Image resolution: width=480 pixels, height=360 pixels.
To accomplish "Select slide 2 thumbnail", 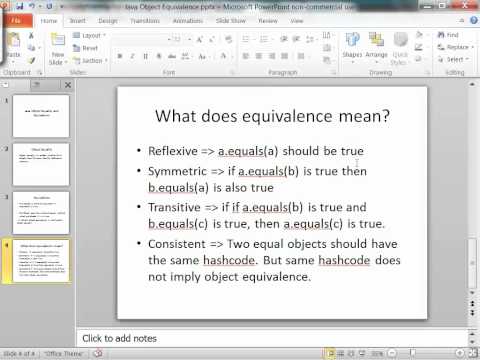I will click(41, 164).
